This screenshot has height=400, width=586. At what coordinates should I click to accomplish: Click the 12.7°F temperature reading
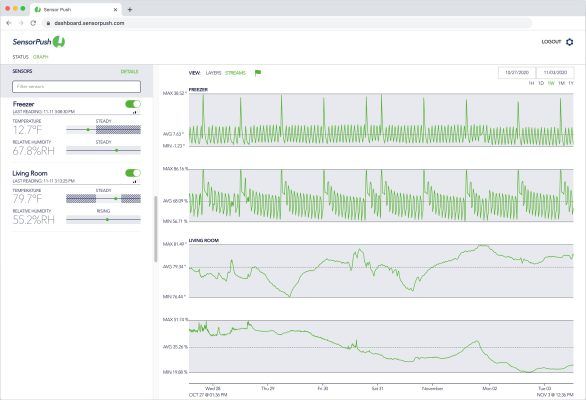(x=27, y=130)
